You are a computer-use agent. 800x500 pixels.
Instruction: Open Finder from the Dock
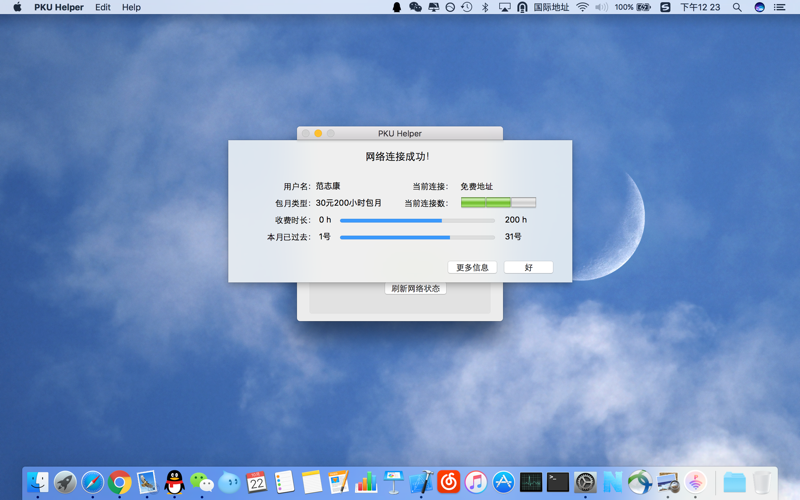coord(38,483)
